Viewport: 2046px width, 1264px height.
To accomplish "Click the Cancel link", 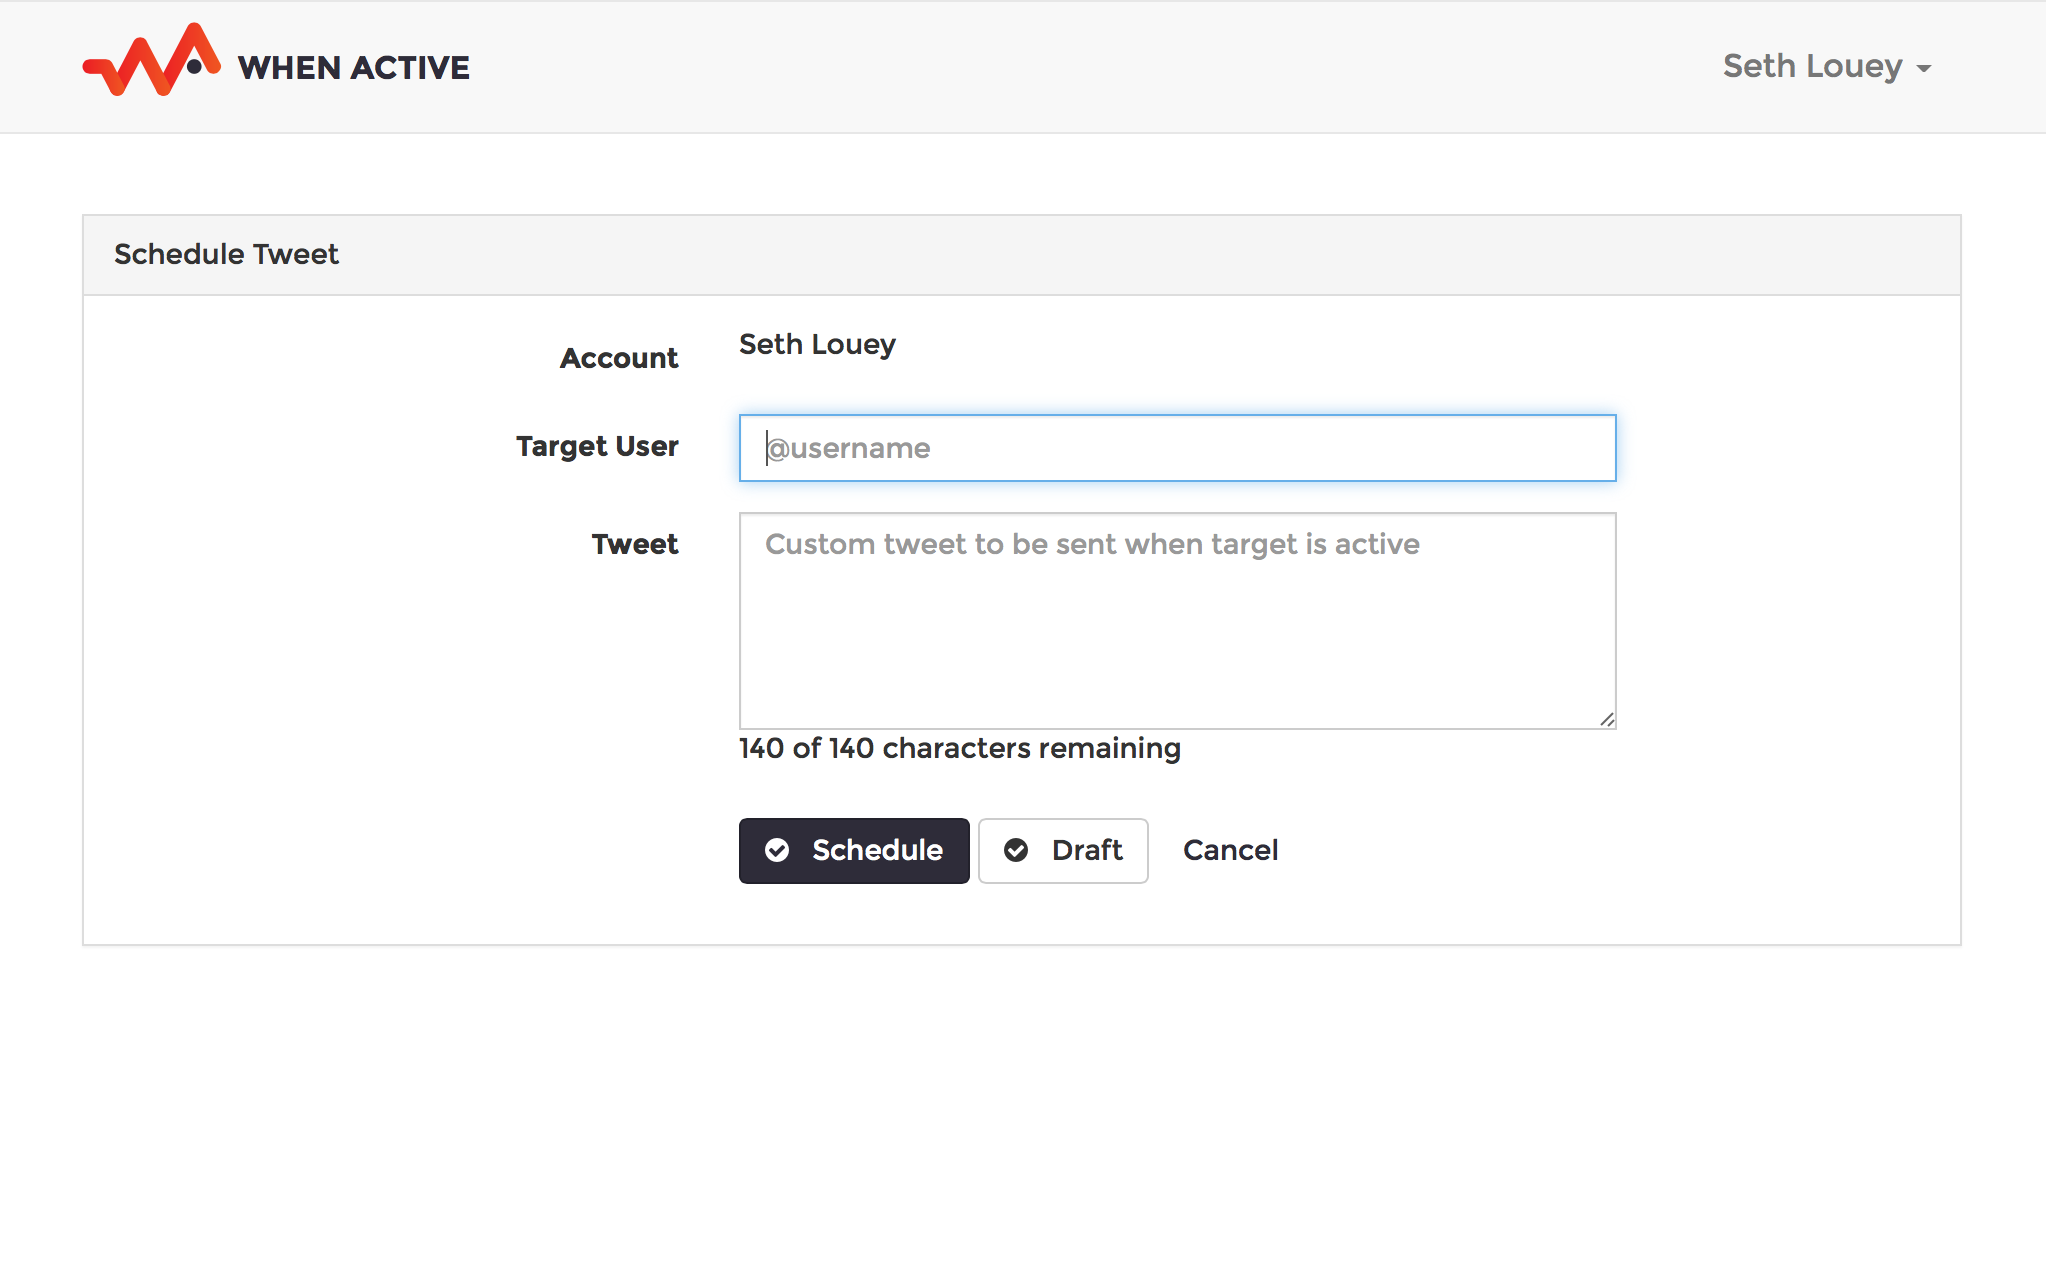I will pos(1230,850).
